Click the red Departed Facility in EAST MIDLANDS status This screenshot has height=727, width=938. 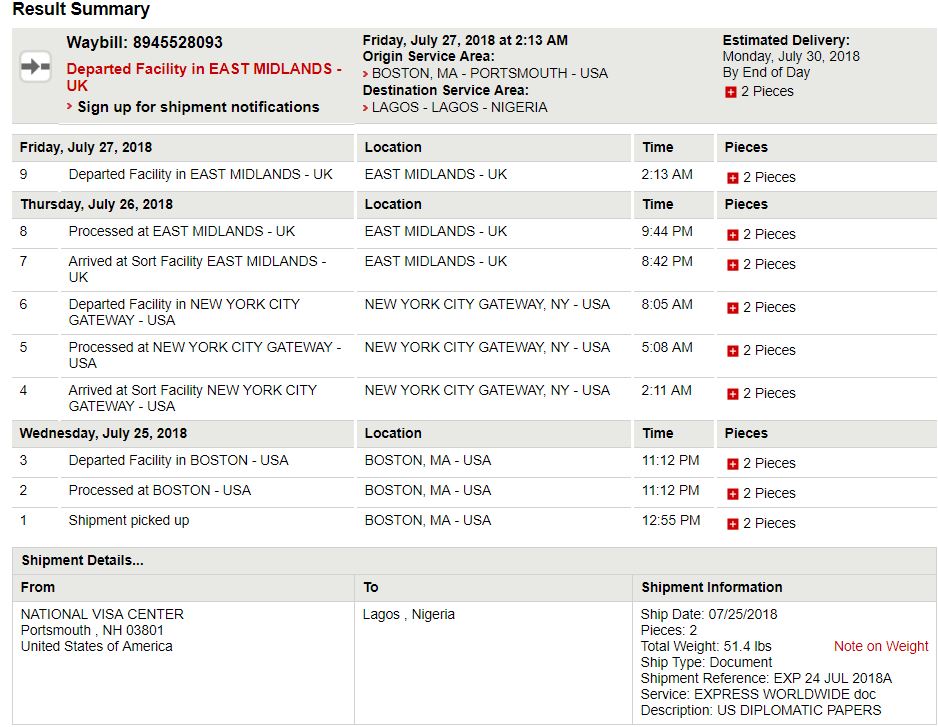(203, 77)
